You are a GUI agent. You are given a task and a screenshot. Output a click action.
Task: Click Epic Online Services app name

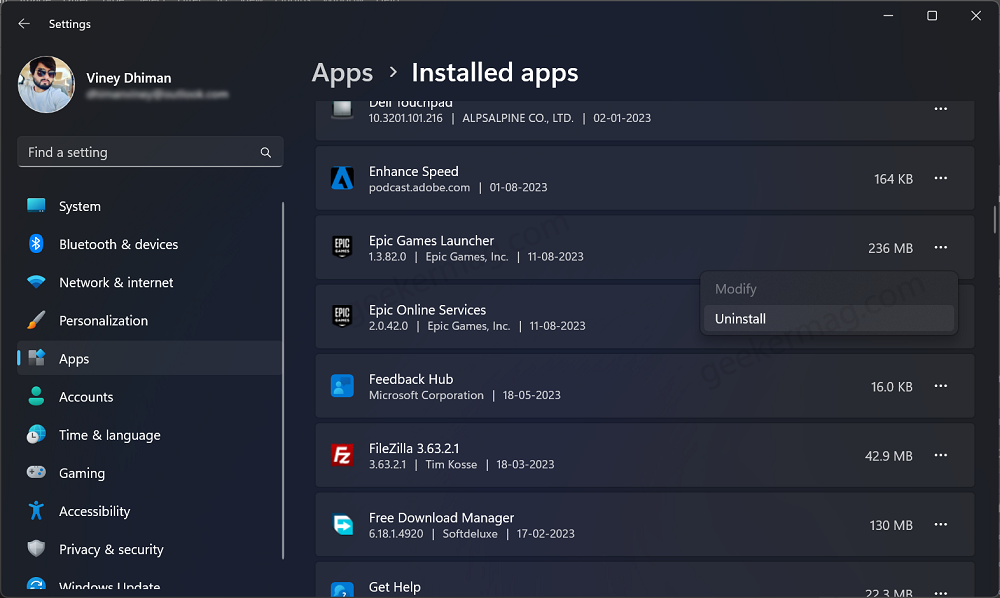point(427,310)
